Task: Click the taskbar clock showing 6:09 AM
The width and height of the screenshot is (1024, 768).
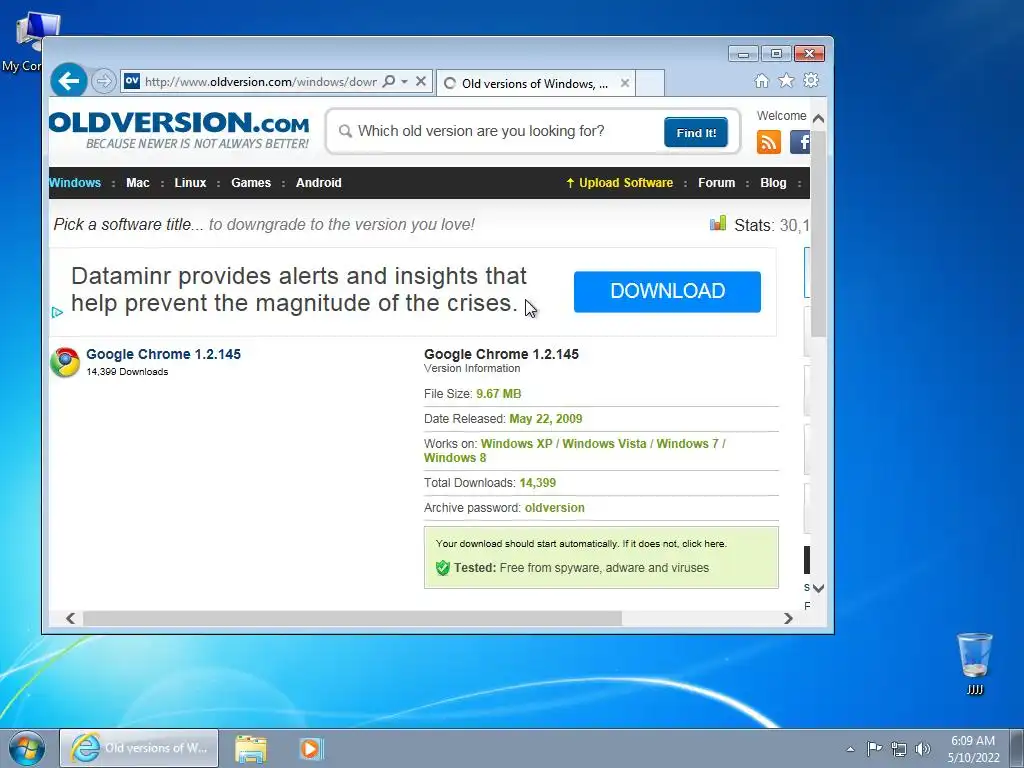Action: (973, 749)
